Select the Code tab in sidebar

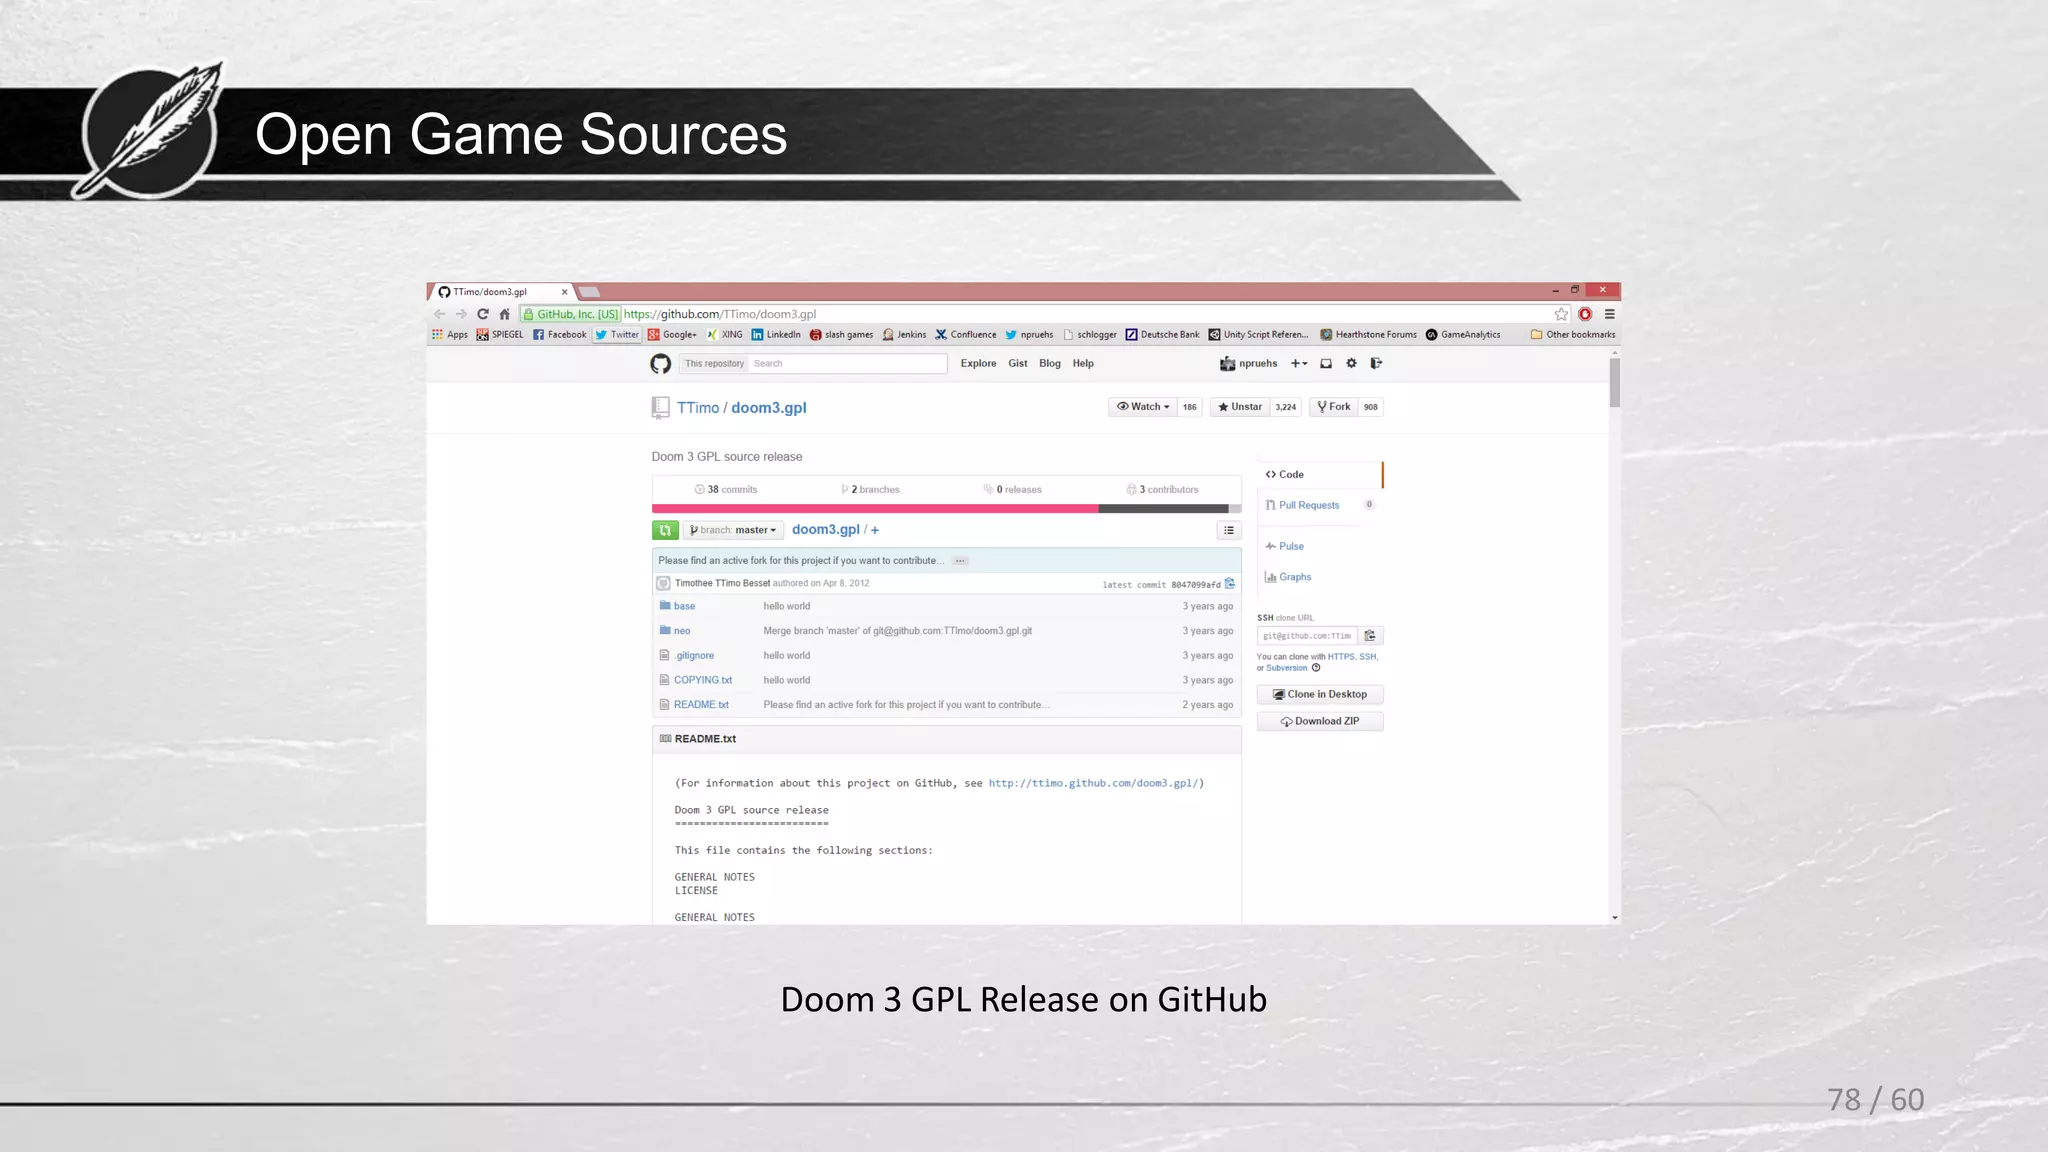coord(1320,475)
